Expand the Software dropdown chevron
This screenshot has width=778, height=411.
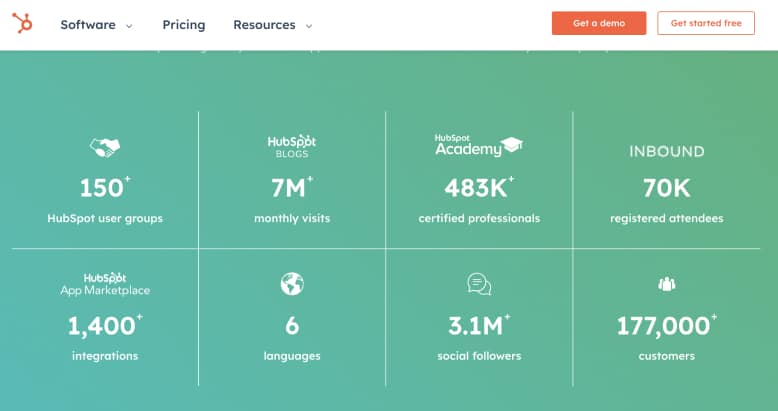click(x=129, y=26)
